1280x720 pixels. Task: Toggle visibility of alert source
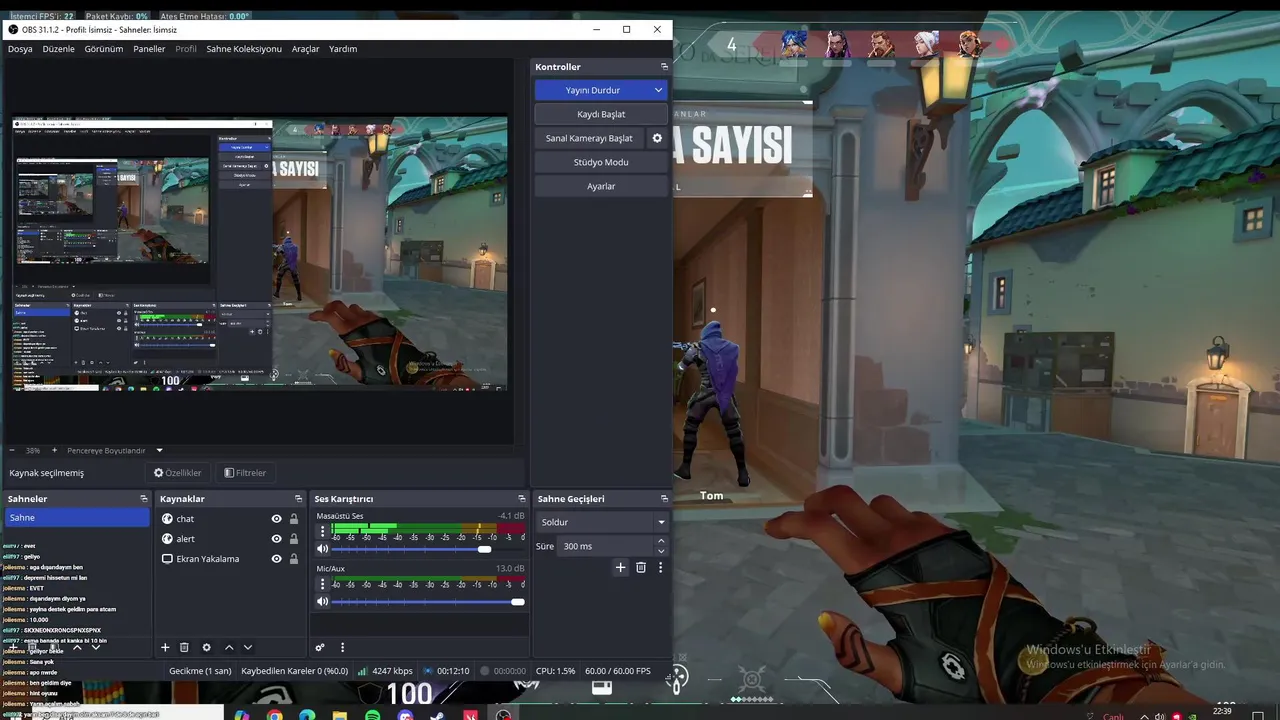pos(276,539)
